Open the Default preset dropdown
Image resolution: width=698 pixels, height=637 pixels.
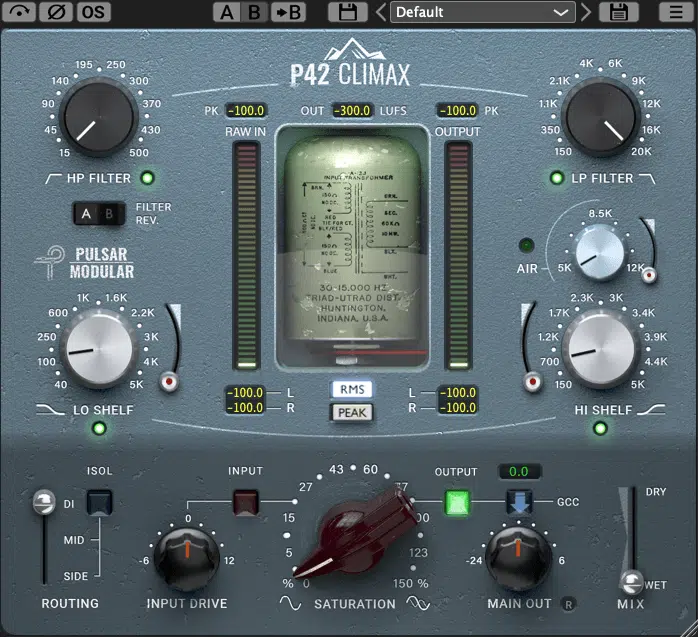click(x=482, y=12)
